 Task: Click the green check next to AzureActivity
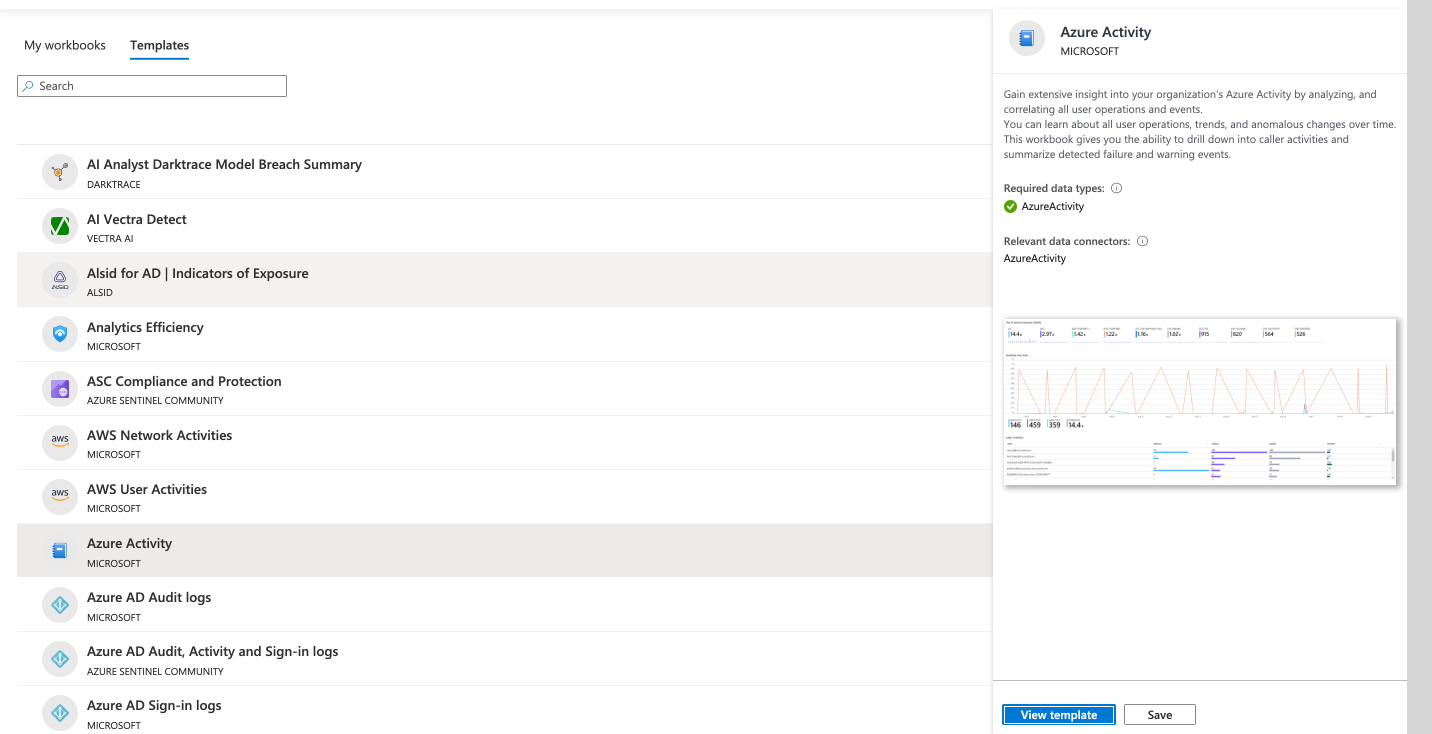(x=1010, y=207)
